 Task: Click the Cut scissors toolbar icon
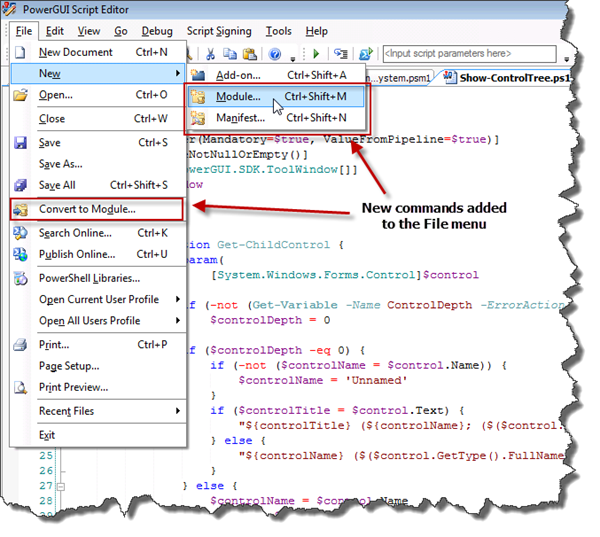click(x=210, y=54)
